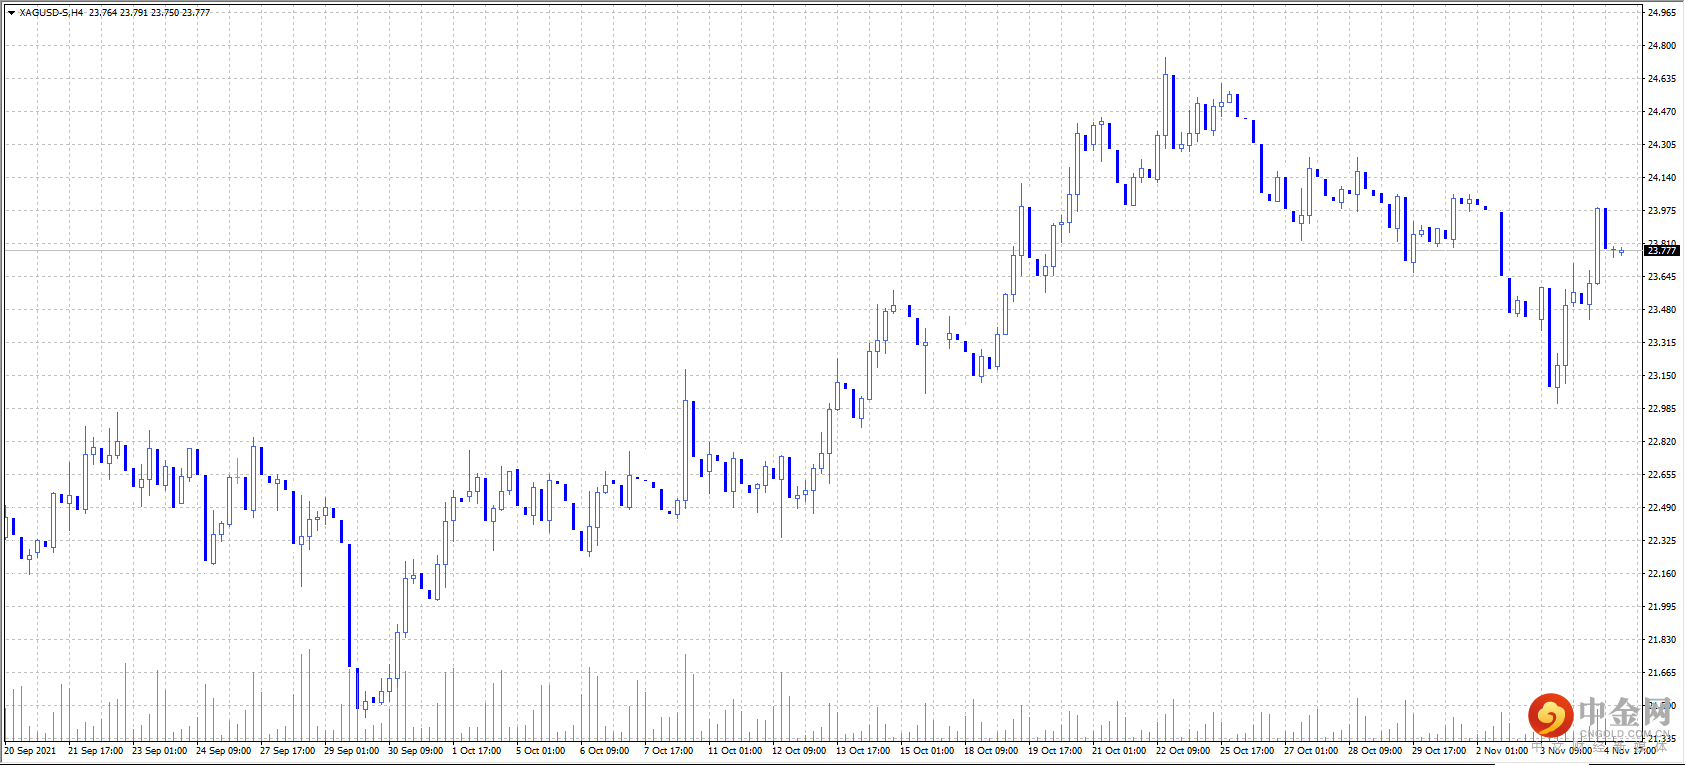Click the 13 Oct 17:00 time label

[864, 751]
